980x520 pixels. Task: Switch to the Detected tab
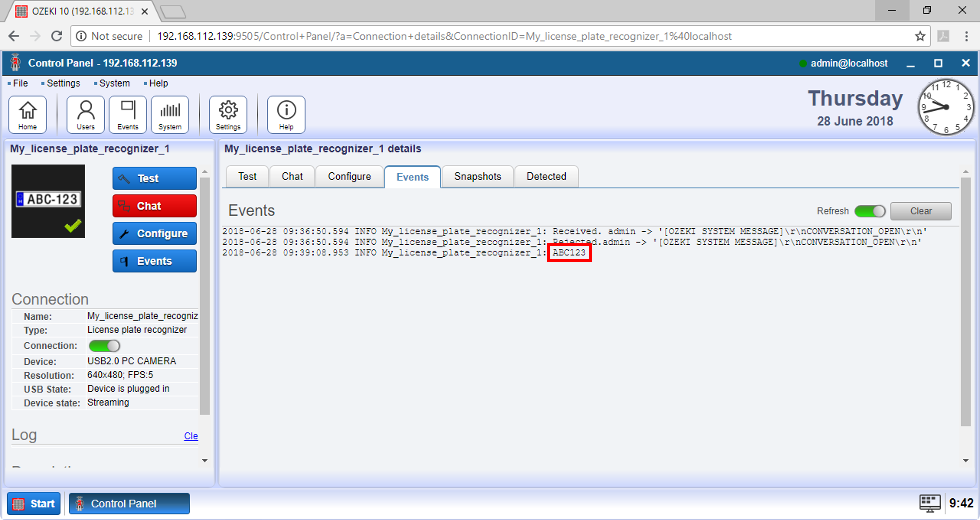546,176
